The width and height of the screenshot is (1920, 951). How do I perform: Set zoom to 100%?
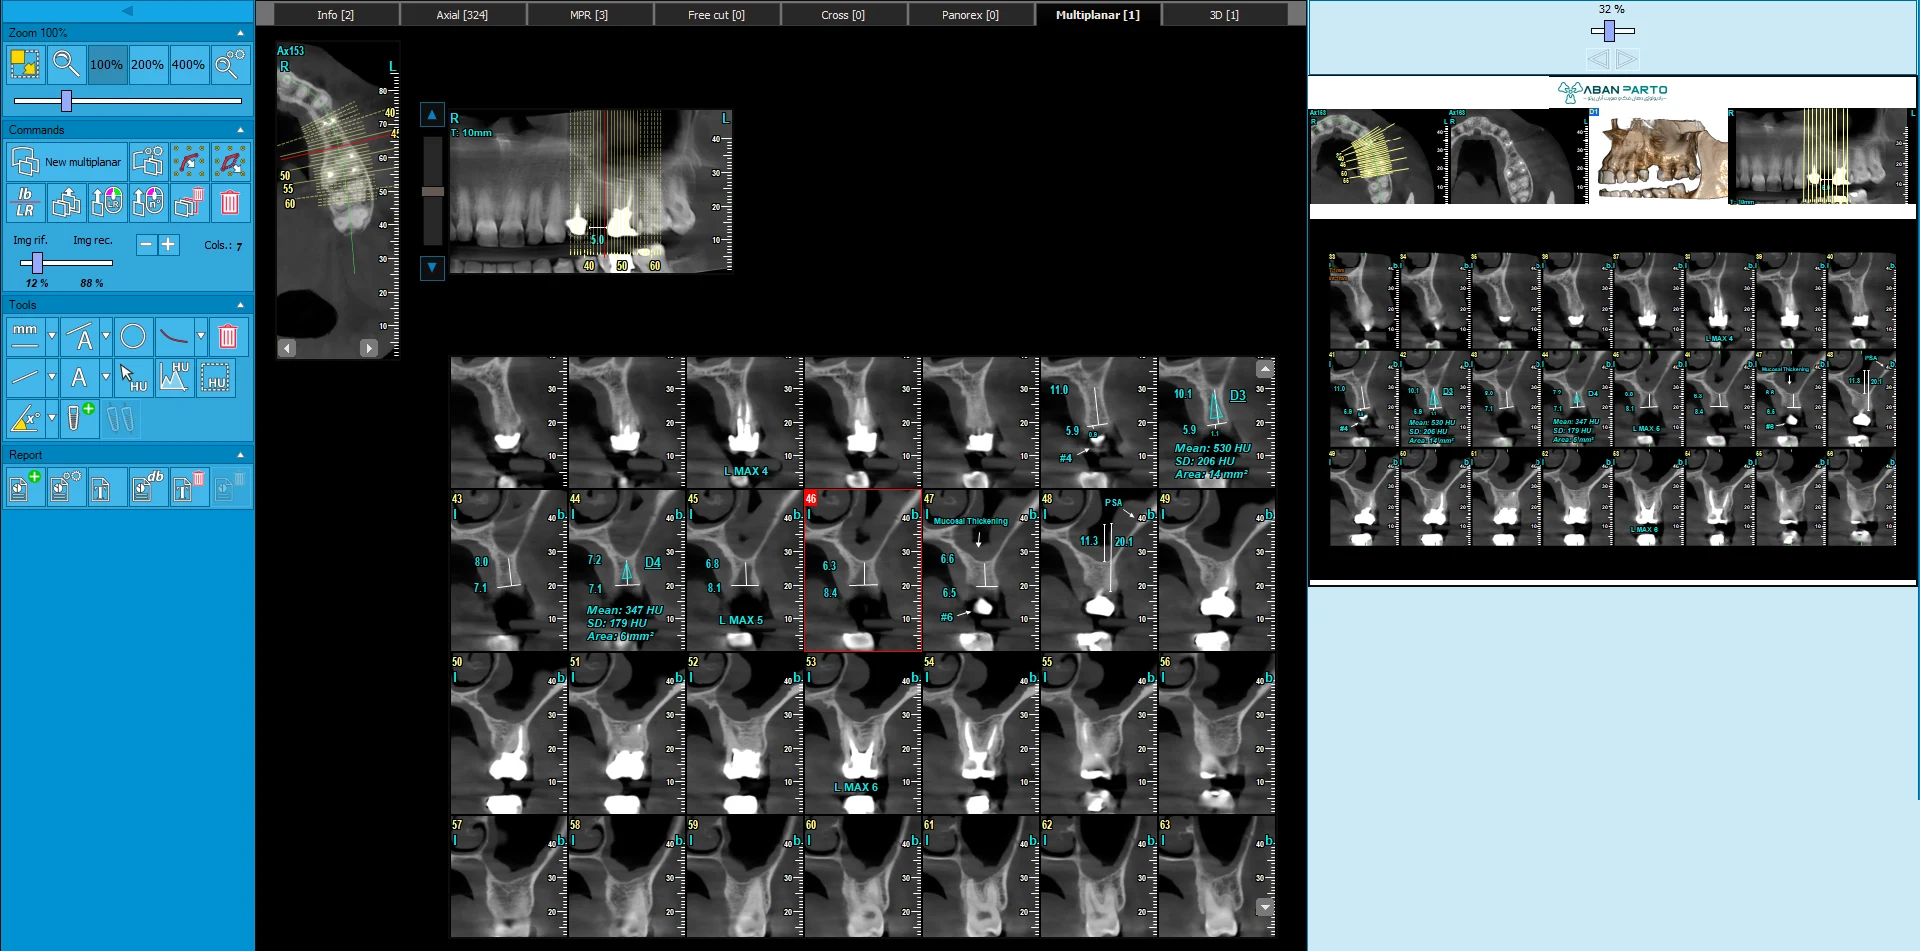107,65
